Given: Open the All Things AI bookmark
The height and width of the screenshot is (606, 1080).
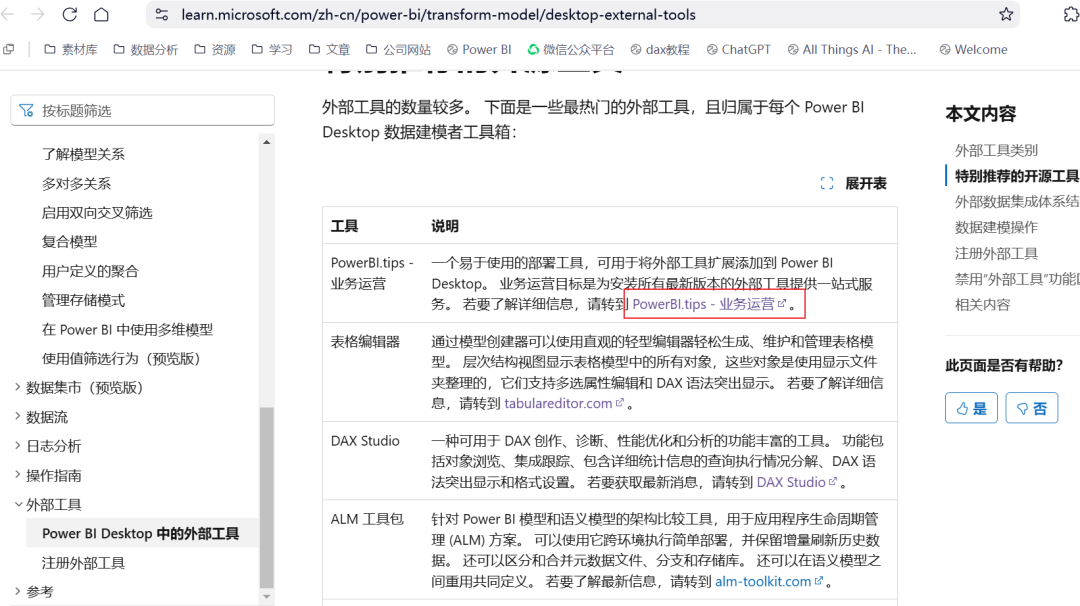Looking at the screenshot, I should [x=852, y=50].
